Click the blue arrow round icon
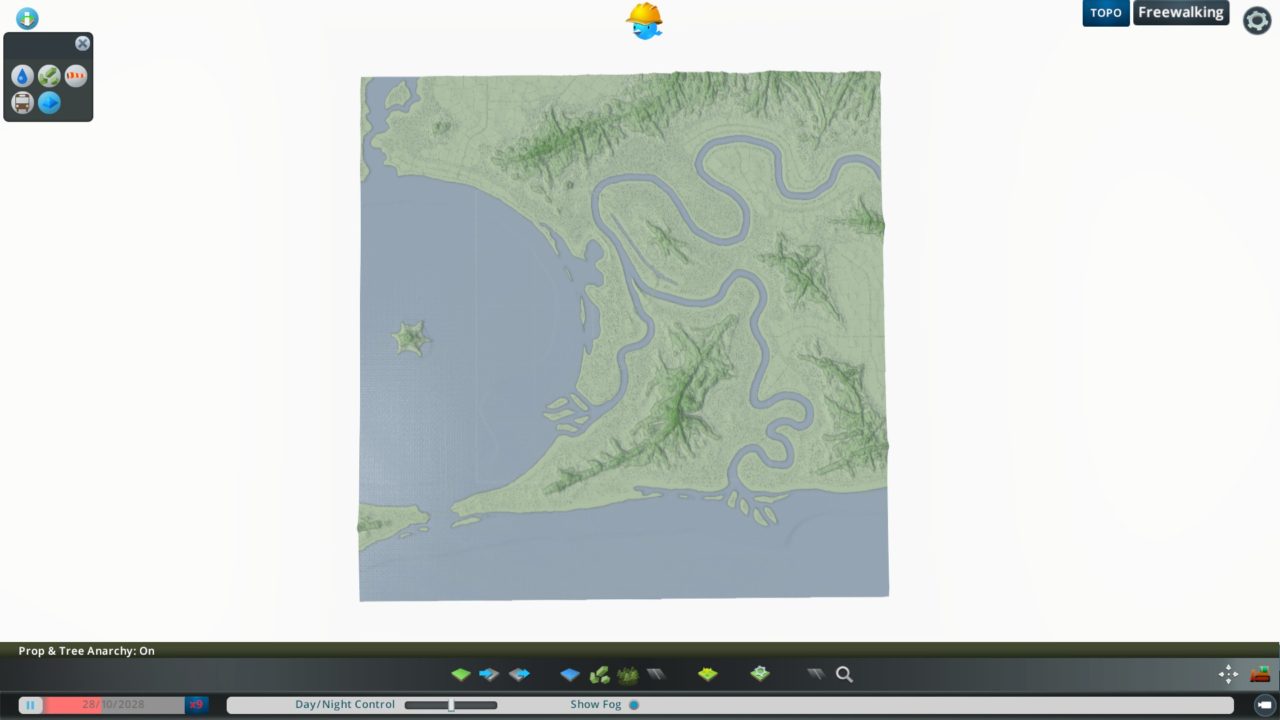 pyautogui.click(x=49, y=102)
